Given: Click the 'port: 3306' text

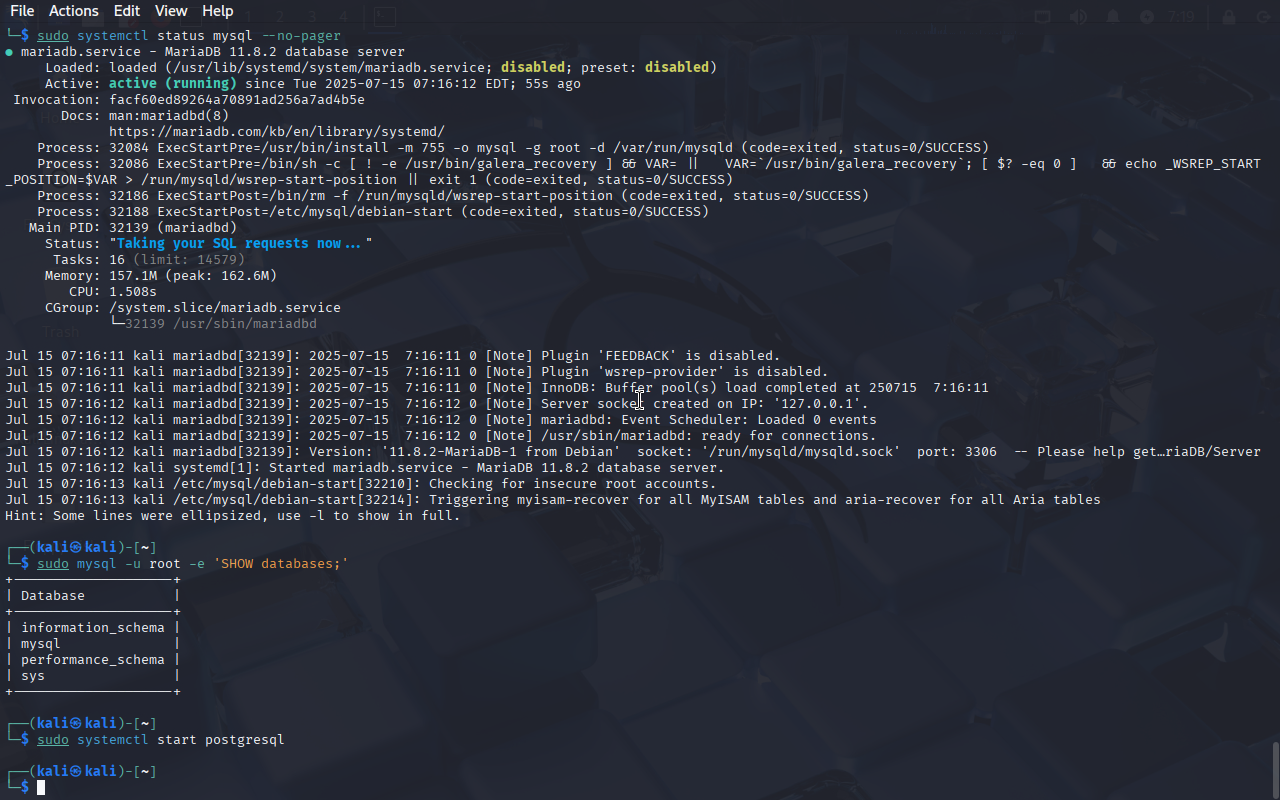Looking at the screenshot, I should pyautogui.click(x=957, y=452).
